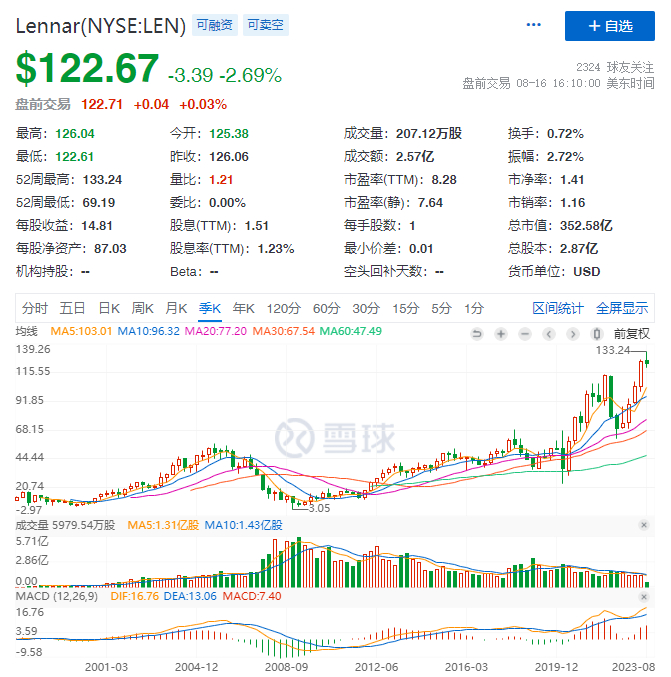671x677 pixels.
Task: Open the three-dots more options menu
Action: tap(533, 25)
